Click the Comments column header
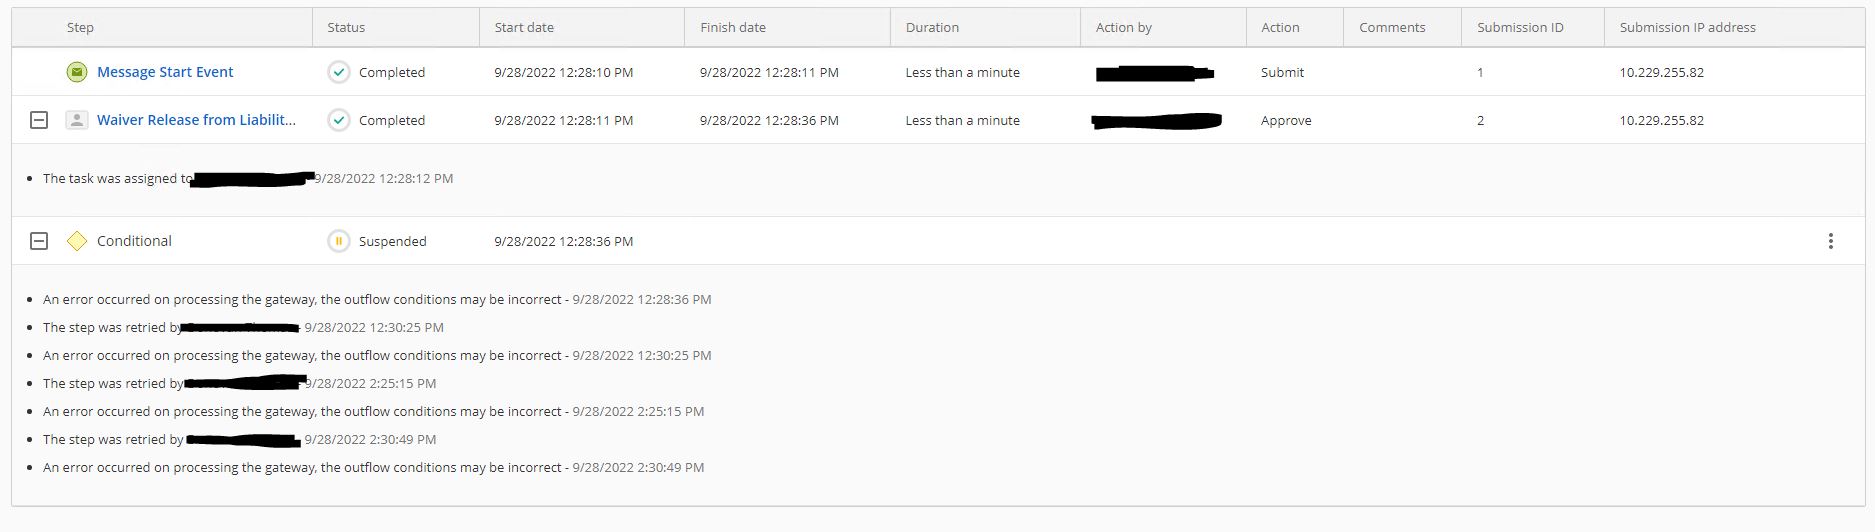This screenshot has width=1875, height=532. coord(1392,27)
